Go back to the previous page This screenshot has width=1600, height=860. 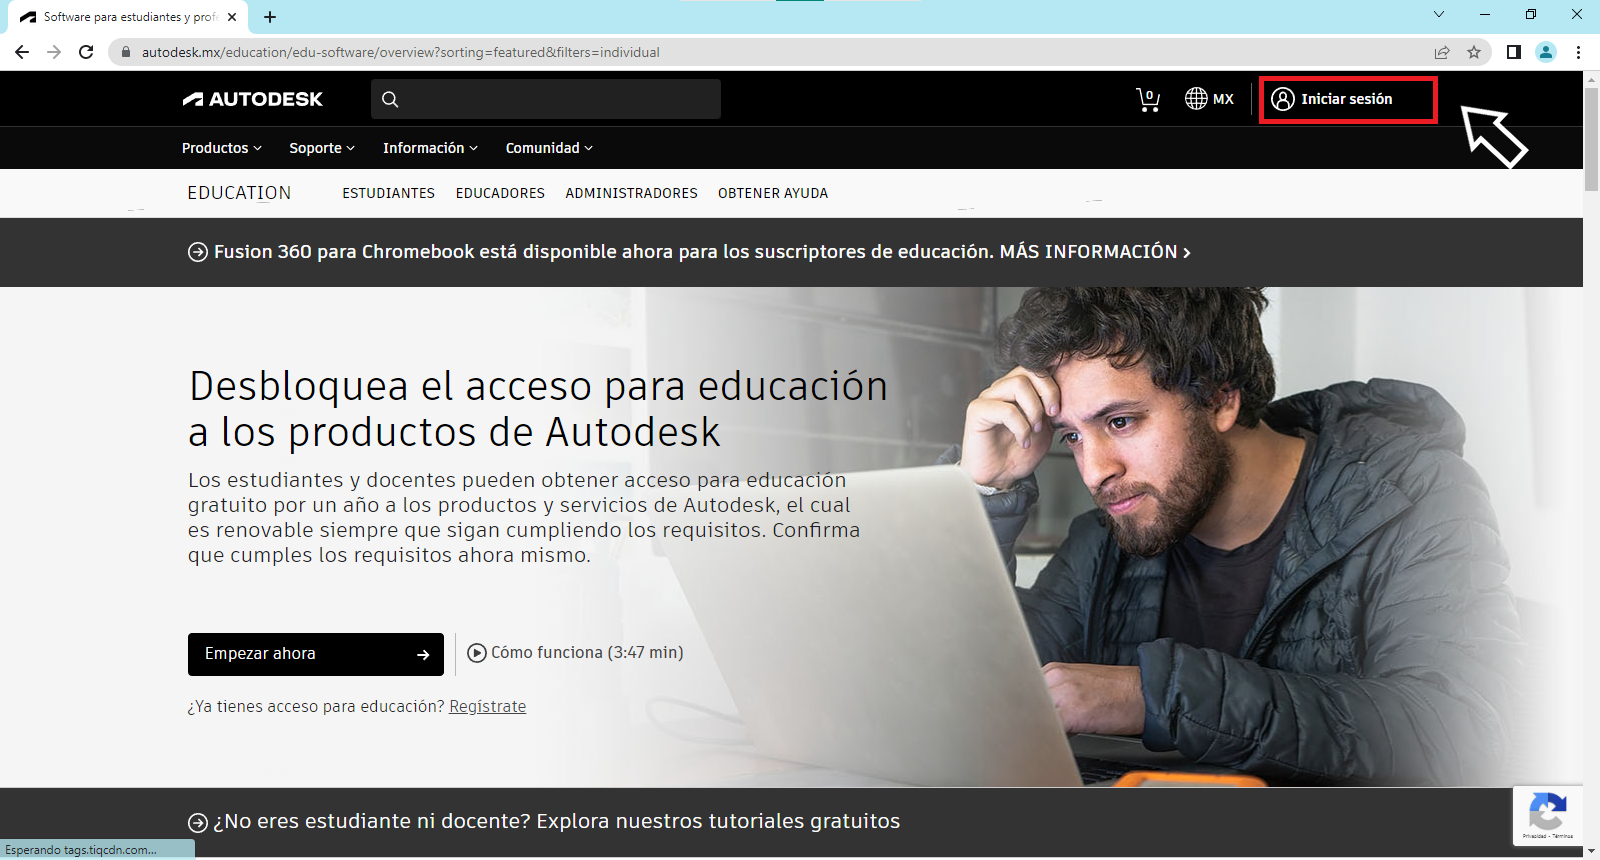tap(22, 52)
